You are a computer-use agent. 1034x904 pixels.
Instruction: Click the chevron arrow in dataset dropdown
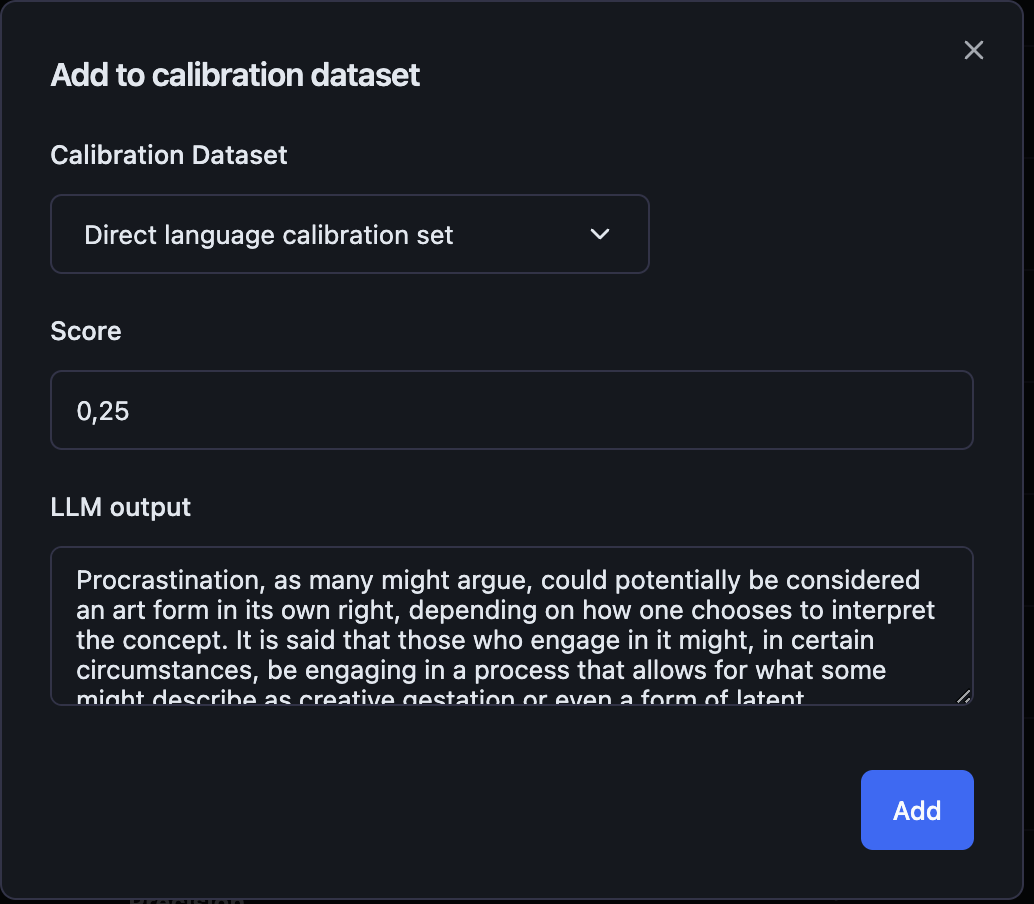coord(600,235)
